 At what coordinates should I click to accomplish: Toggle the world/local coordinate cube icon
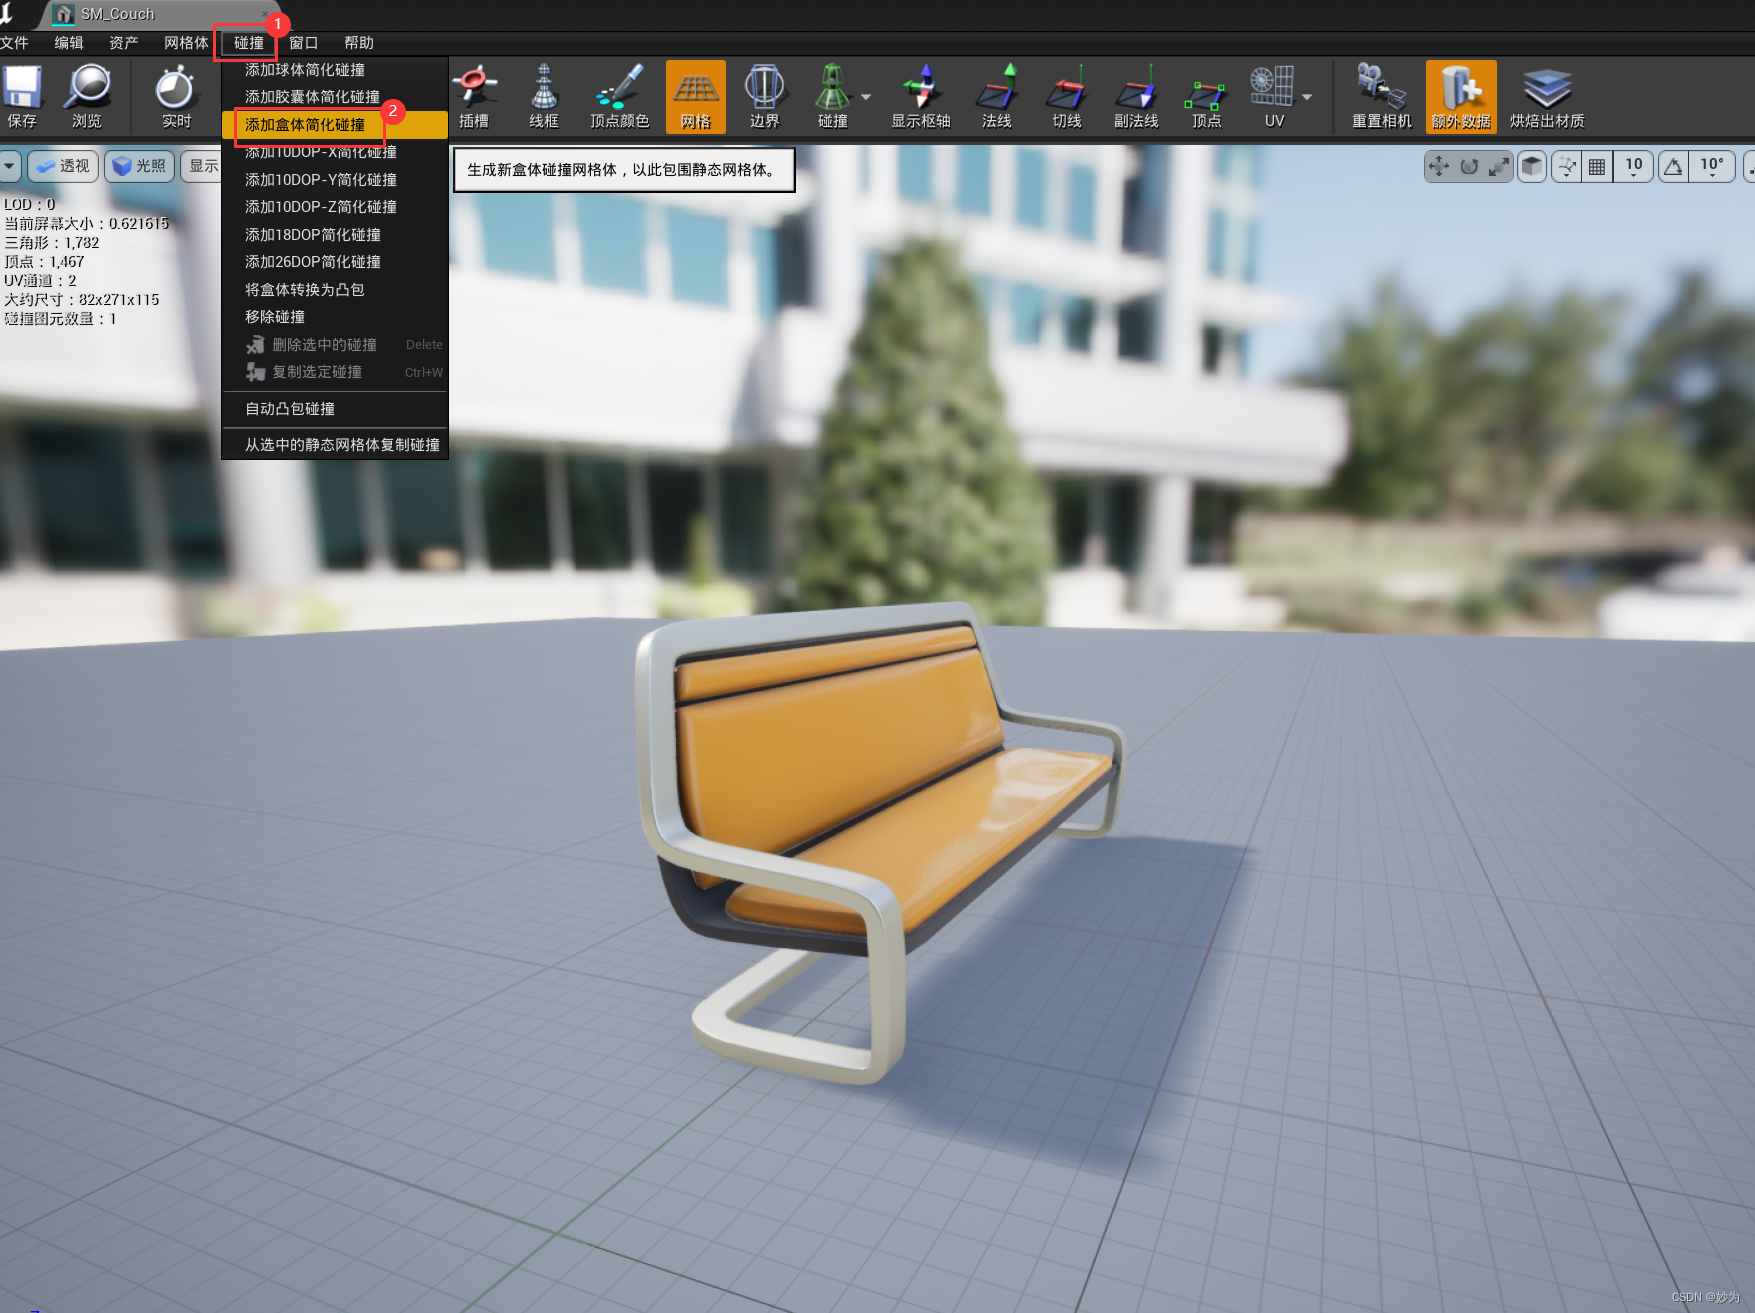pos(1532,166)
